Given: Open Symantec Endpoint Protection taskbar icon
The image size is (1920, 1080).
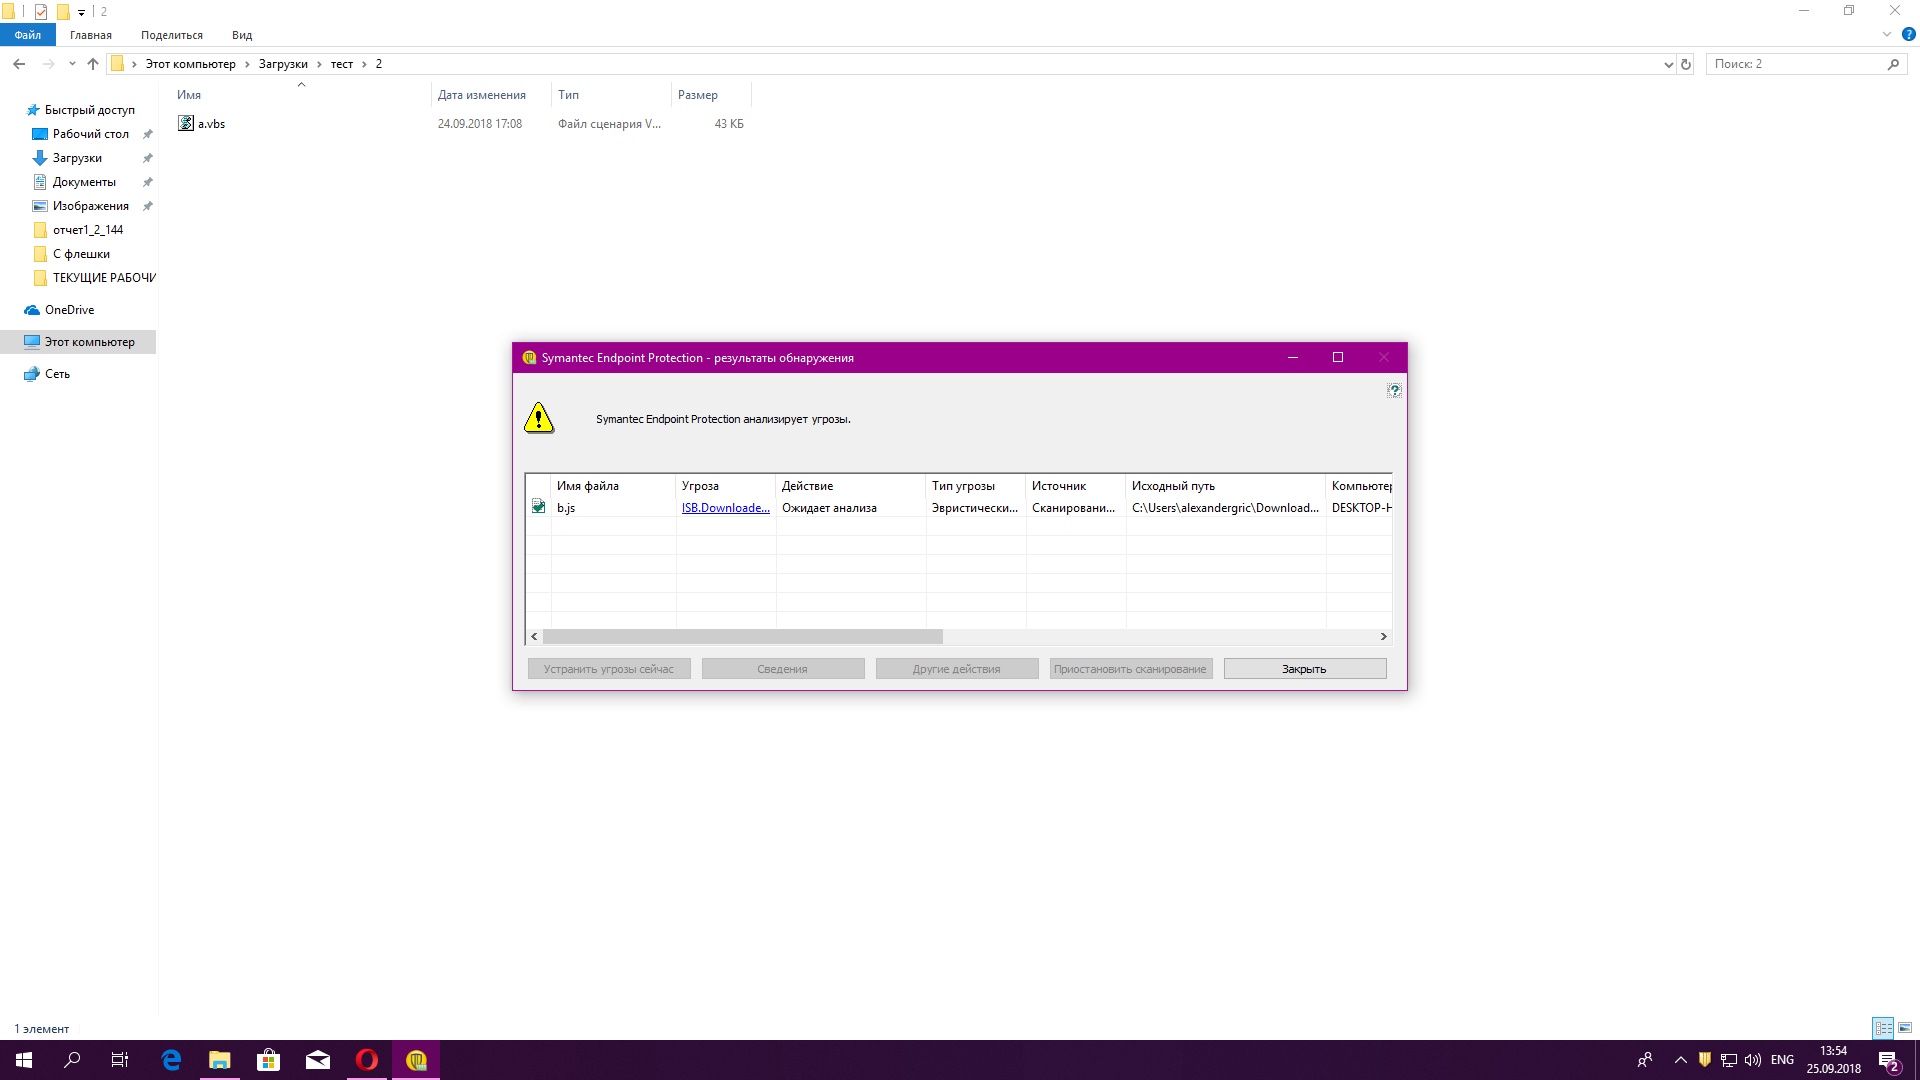Looking at the screenshot, I should tap(416, 1060).
